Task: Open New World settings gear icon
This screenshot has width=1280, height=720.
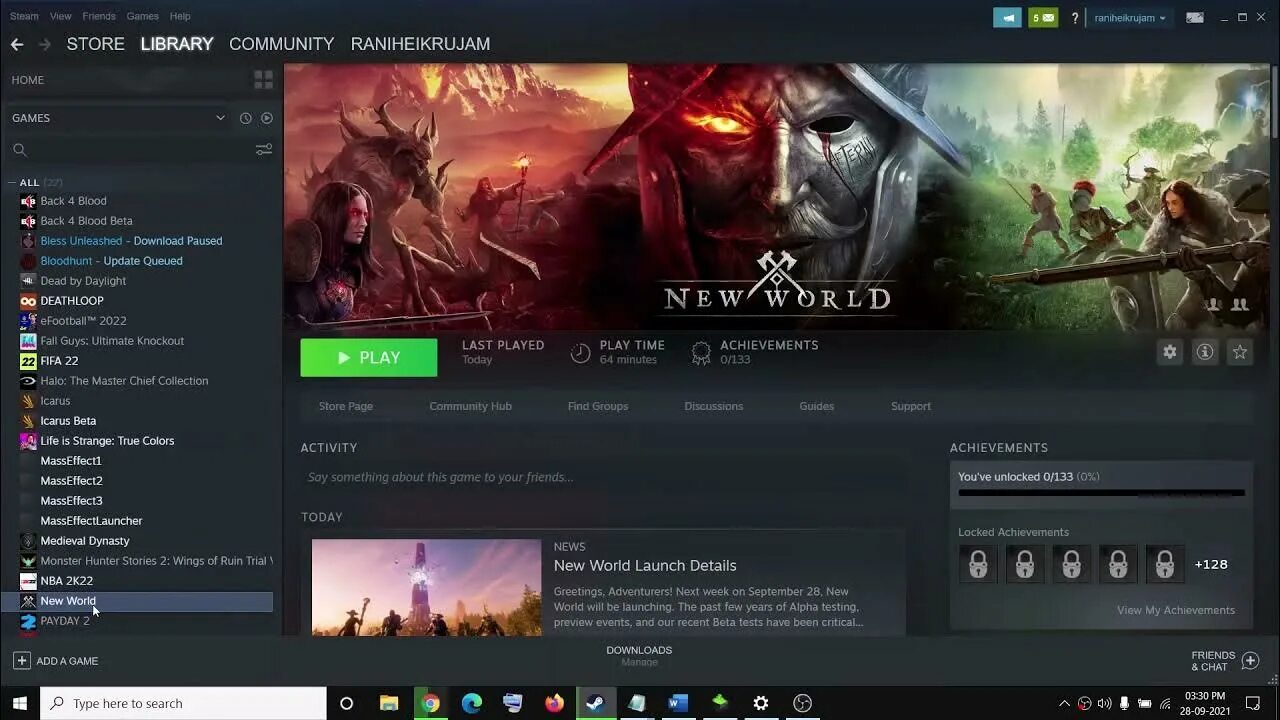Action: pyautogui.click(x=1170, y=352)
